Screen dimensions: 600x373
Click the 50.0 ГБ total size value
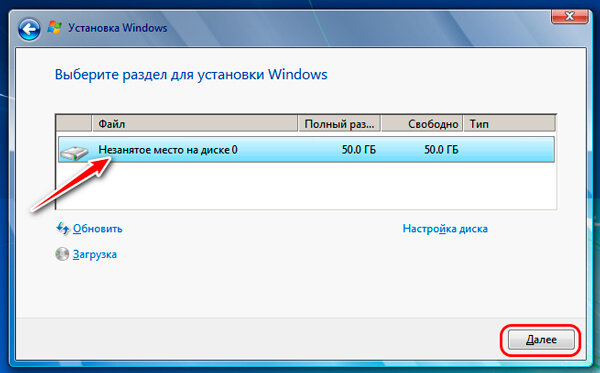(x=359, y=150)
